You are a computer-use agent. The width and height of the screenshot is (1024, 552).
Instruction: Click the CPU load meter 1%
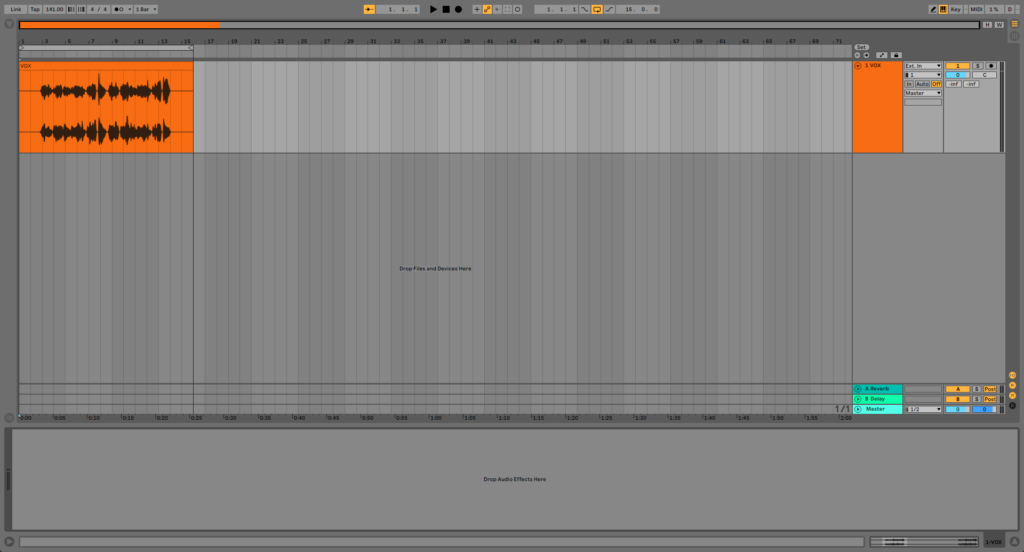993,9
